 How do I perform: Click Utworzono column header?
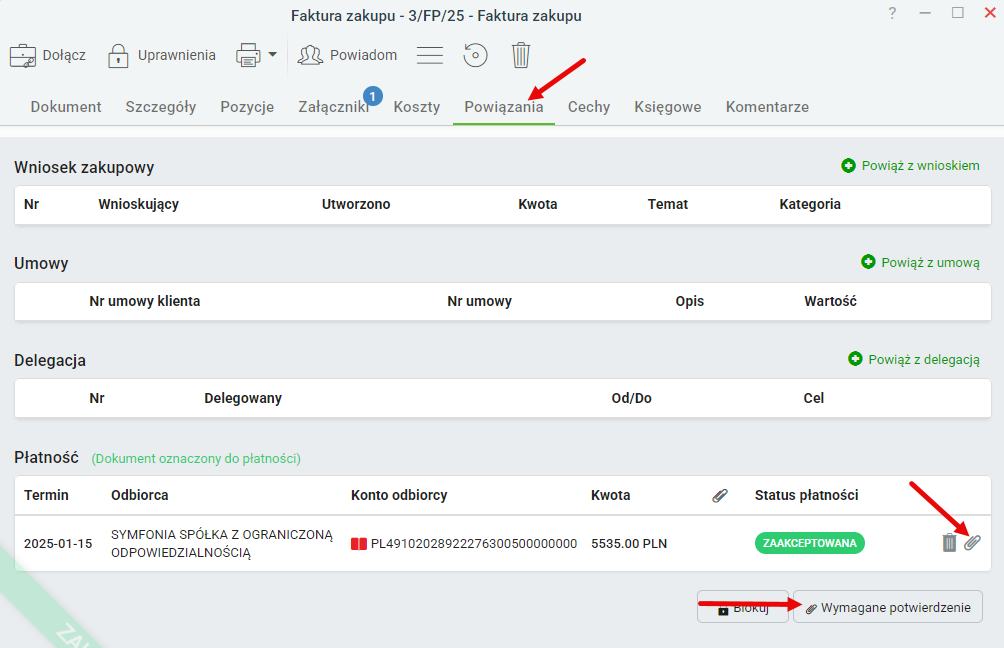(356, 204)
